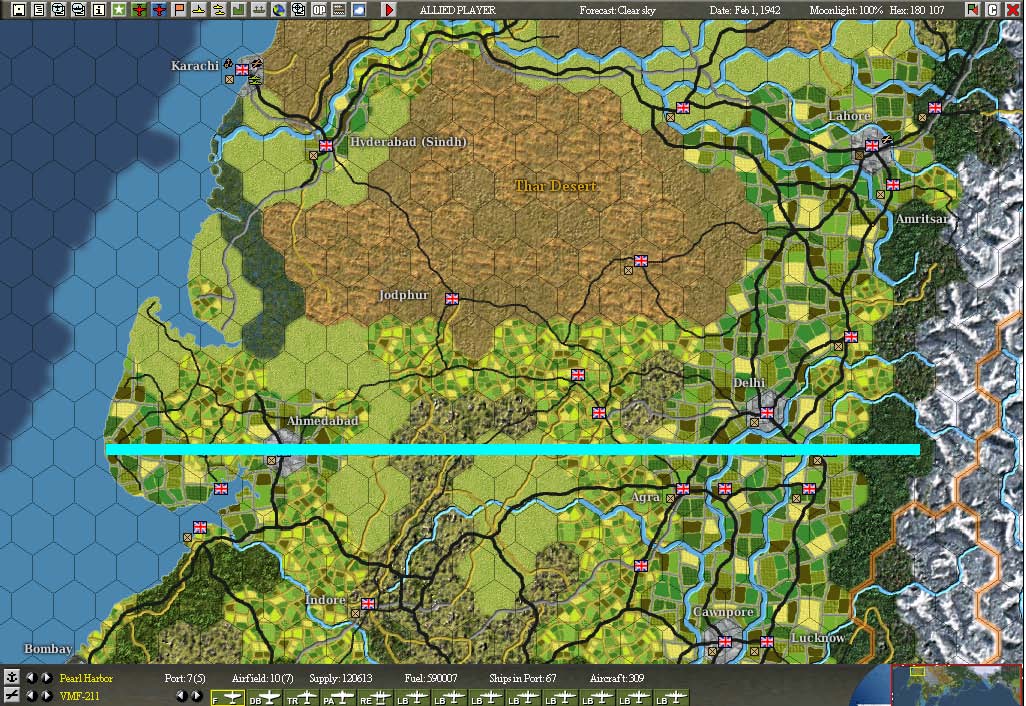
Task: Open the reports document icon on the toolbar
Action: 39,9
